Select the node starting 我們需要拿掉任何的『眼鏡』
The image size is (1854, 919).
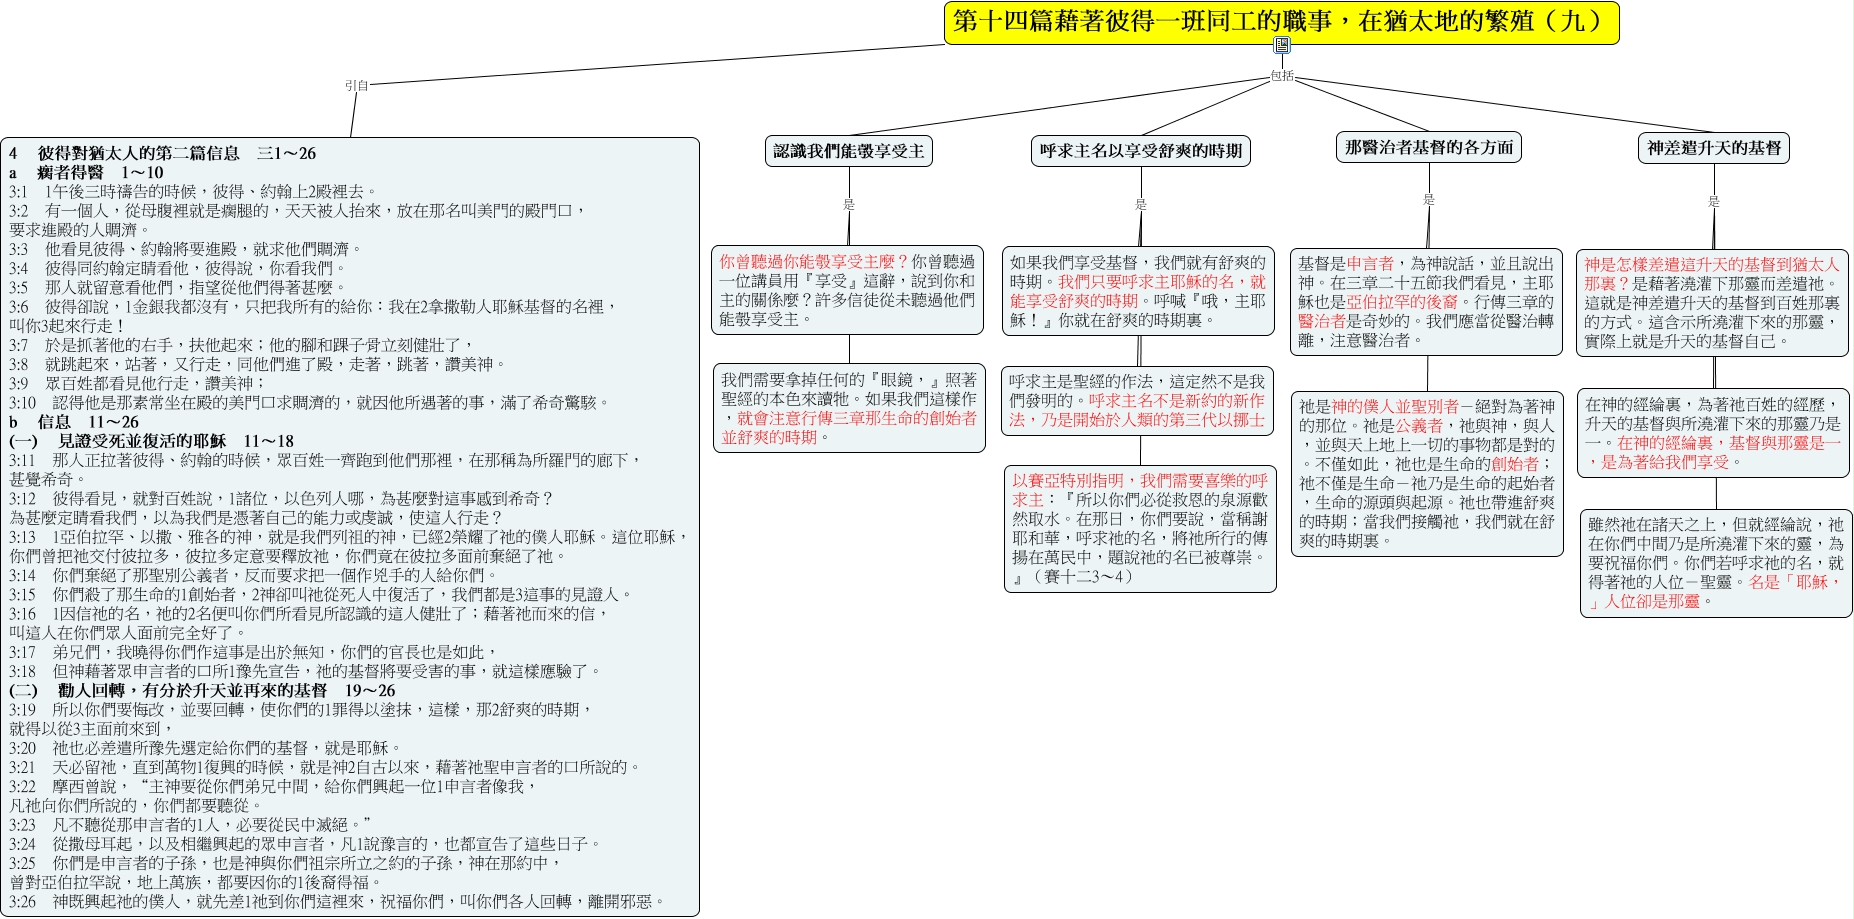(x=850, y=408)
